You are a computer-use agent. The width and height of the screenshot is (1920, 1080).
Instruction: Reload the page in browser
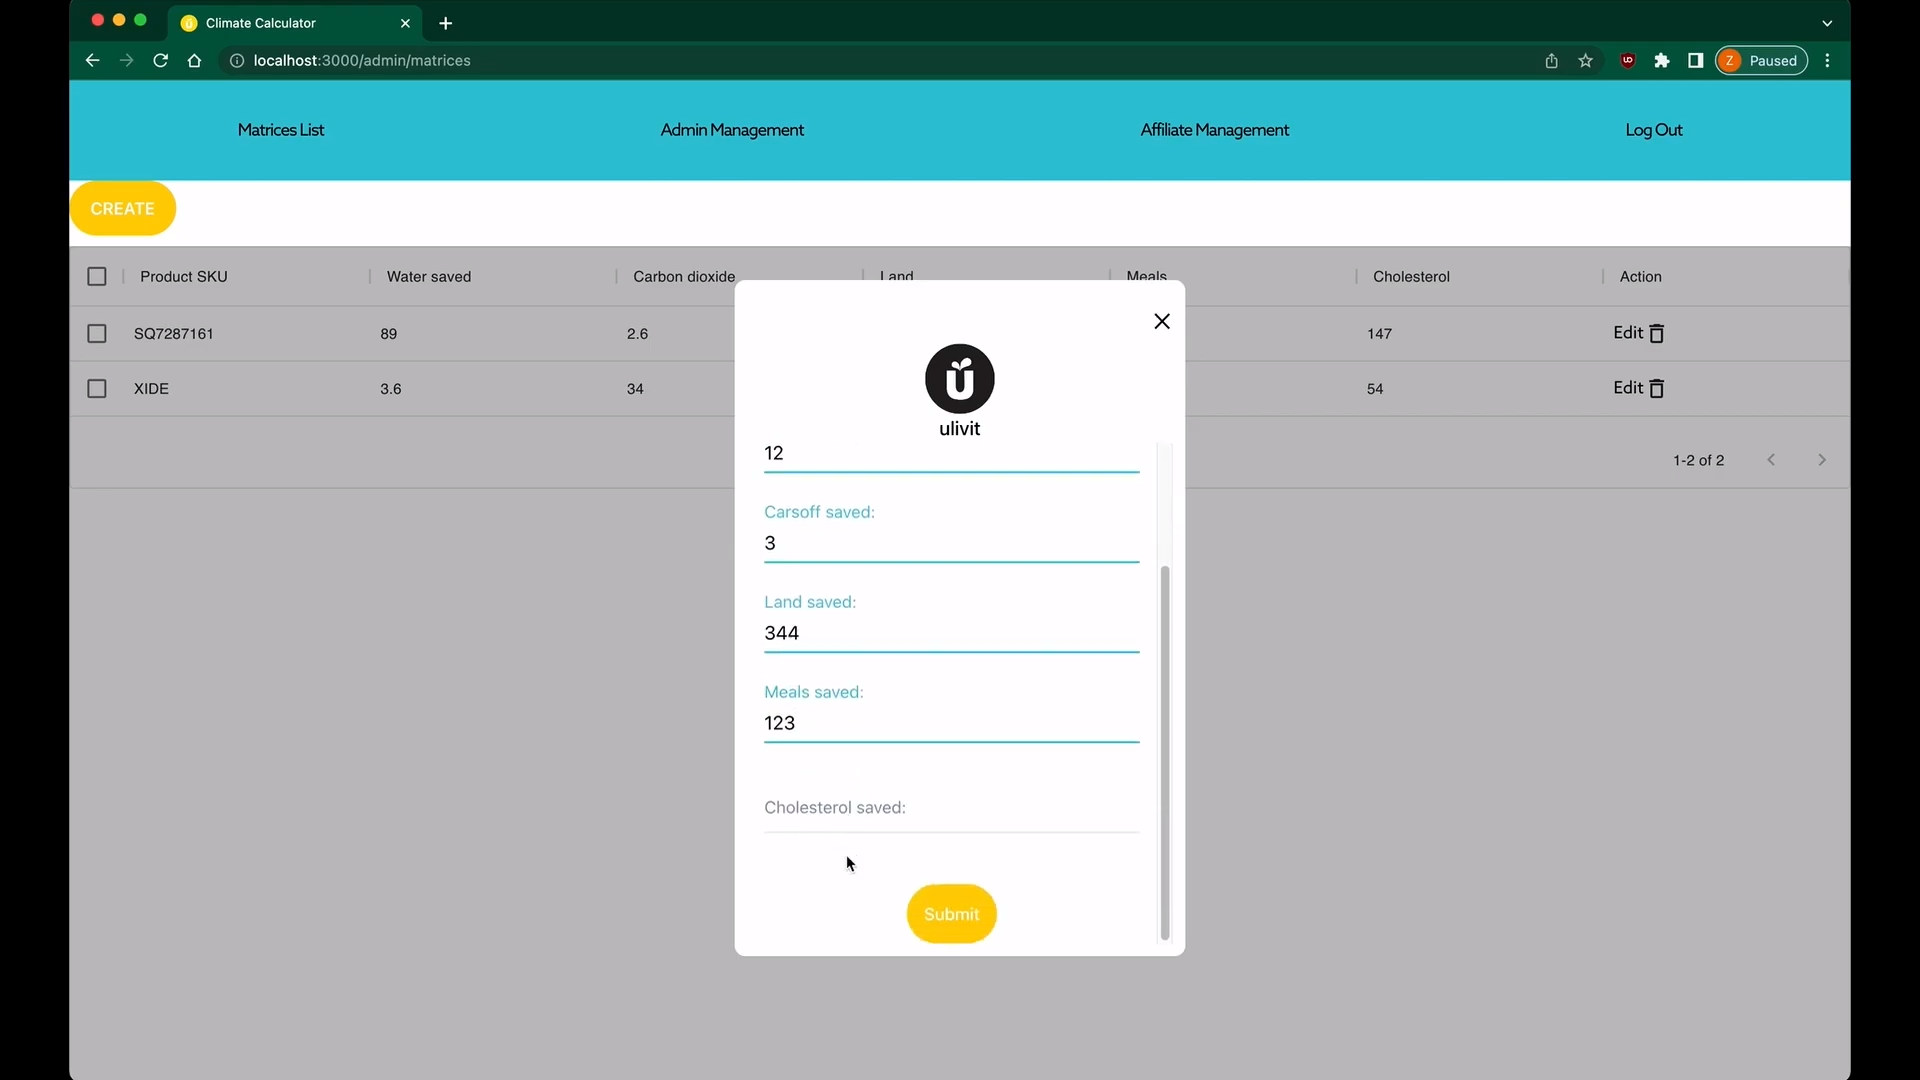[160, 61]
